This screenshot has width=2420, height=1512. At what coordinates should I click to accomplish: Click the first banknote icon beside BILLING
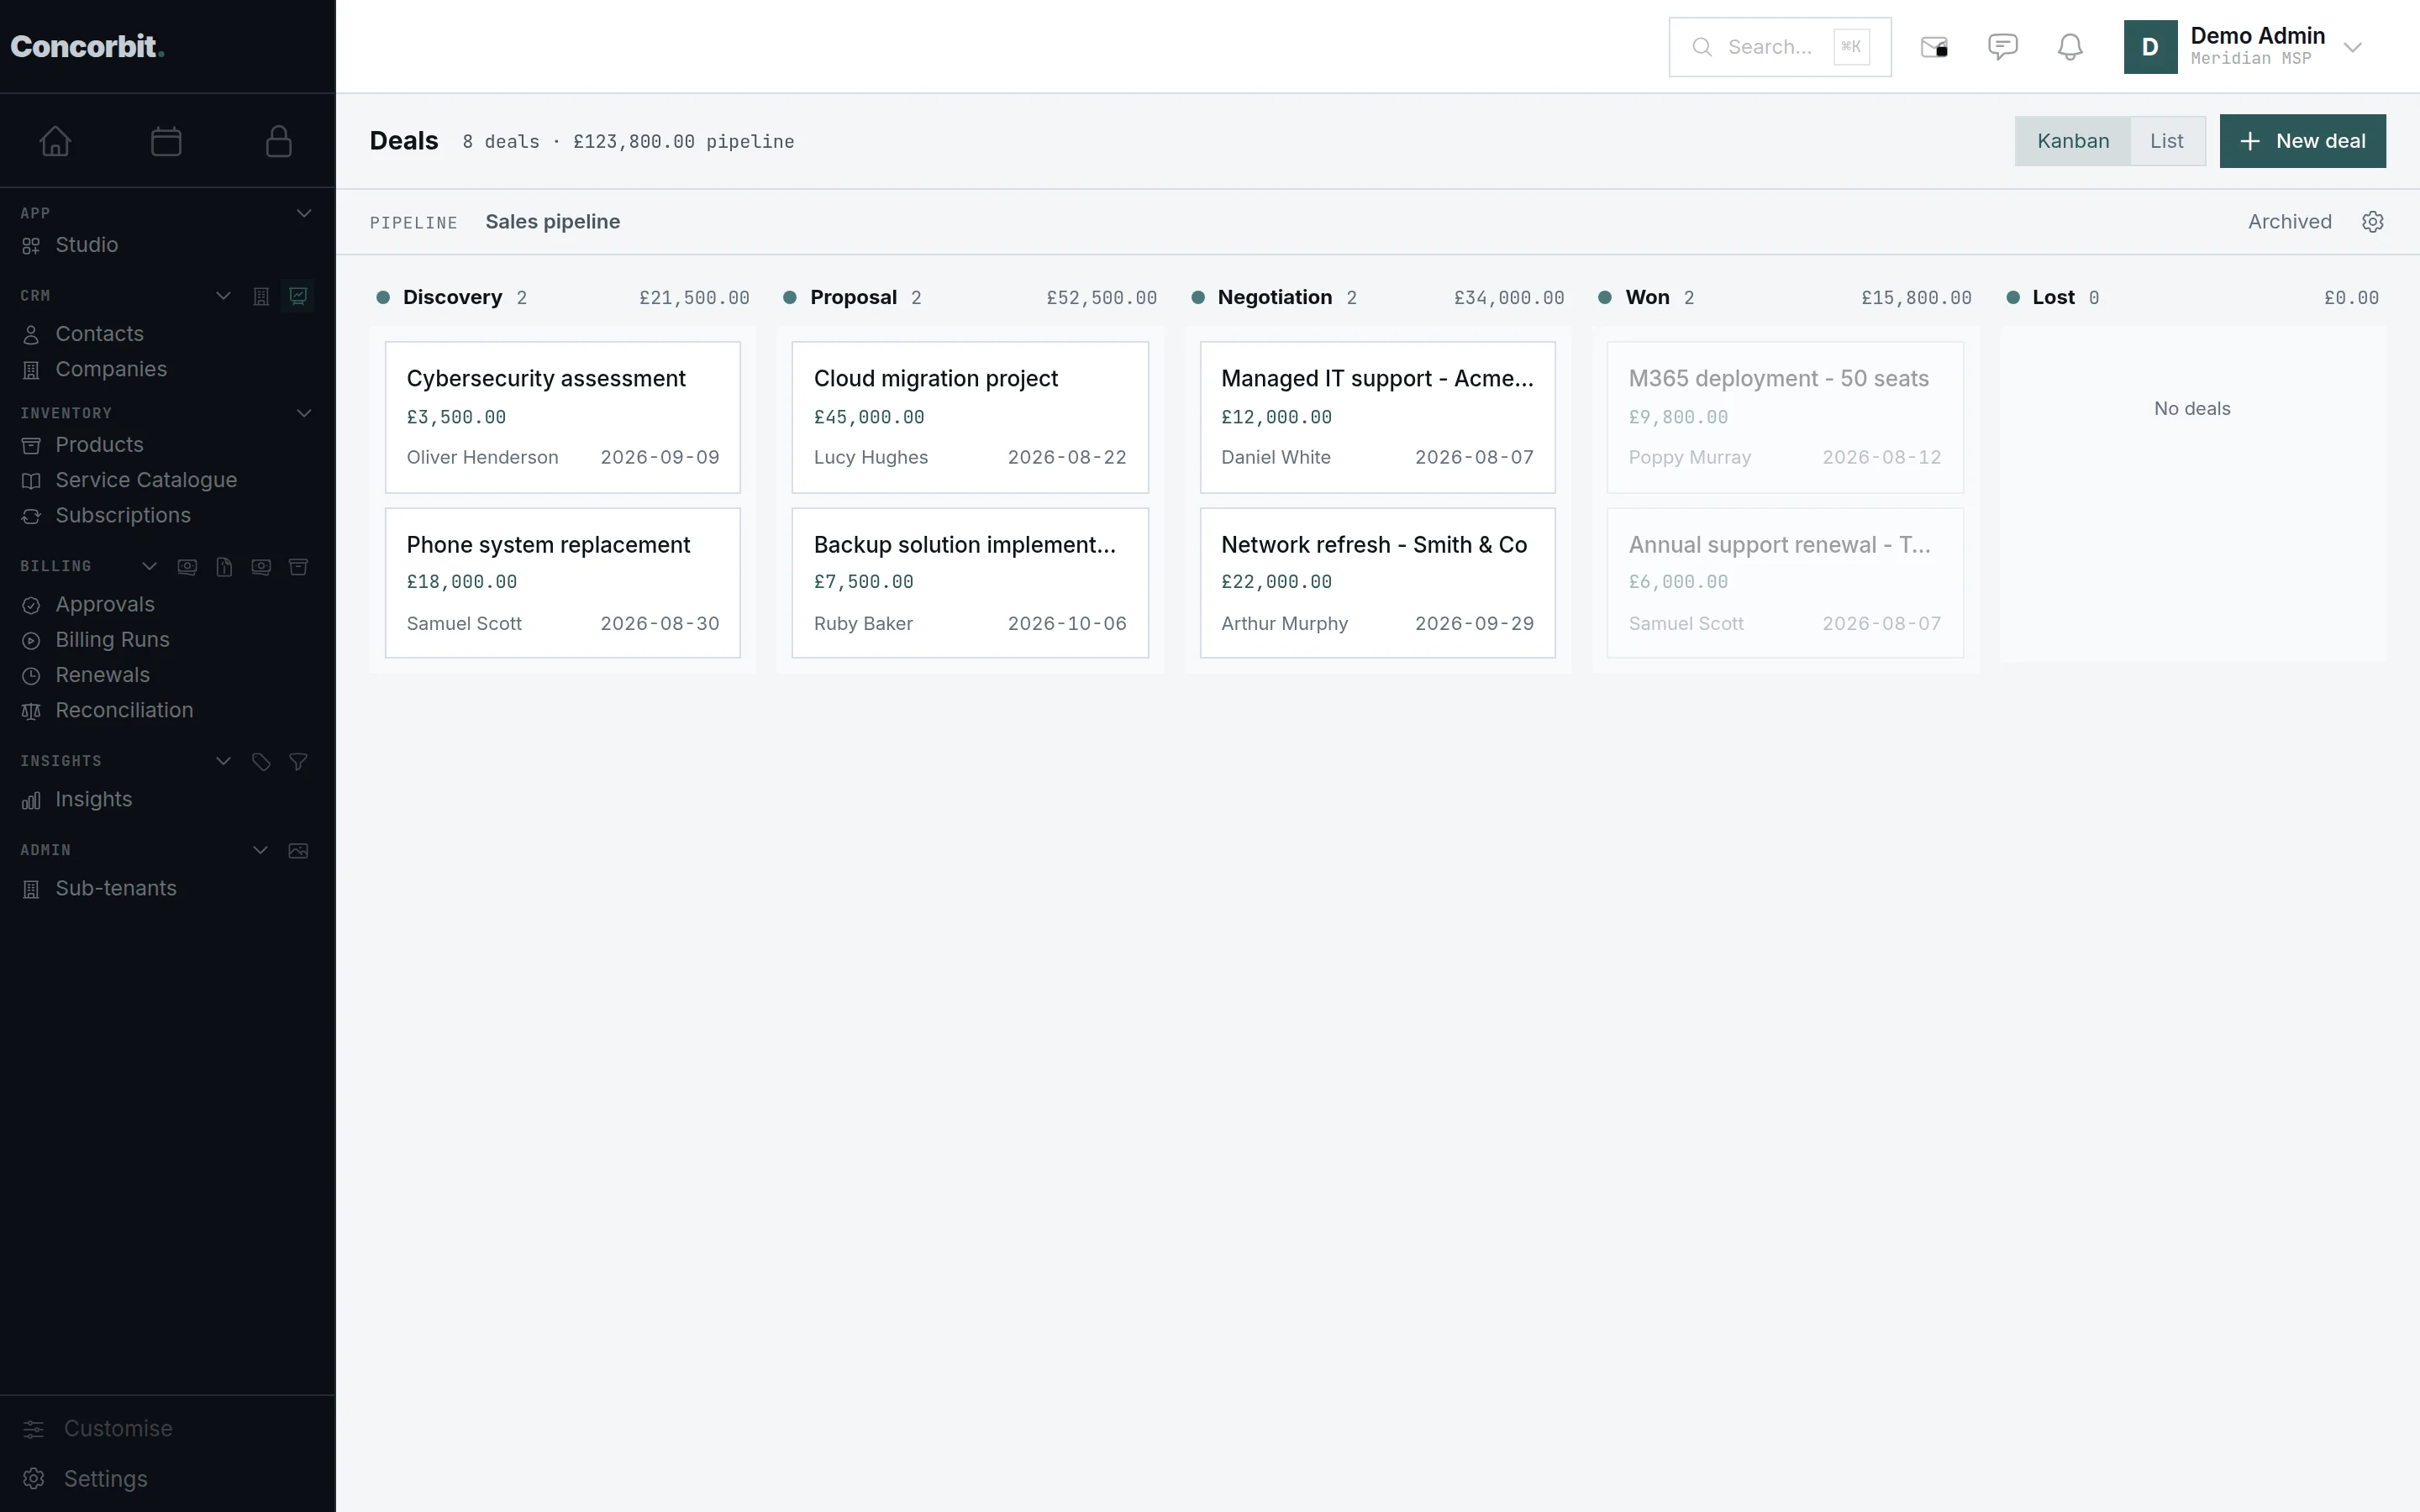[x=187, y=567]
